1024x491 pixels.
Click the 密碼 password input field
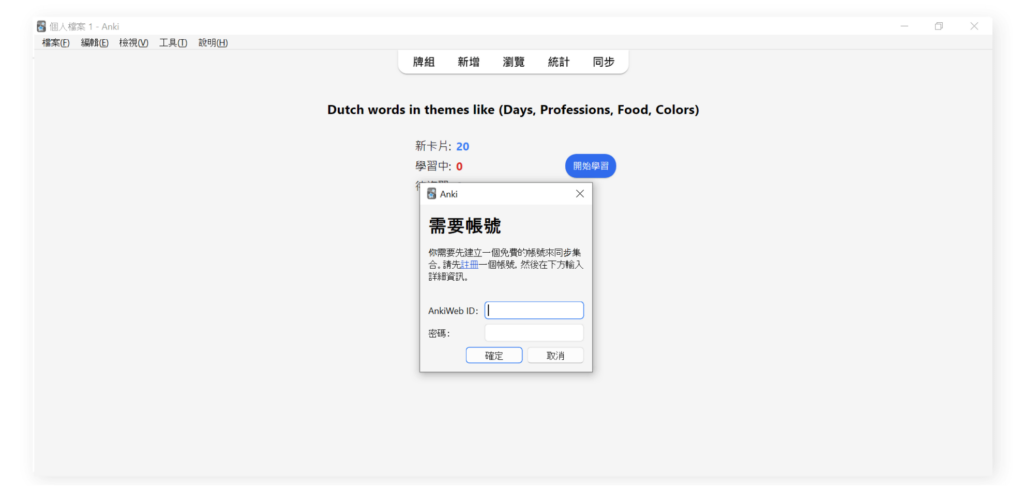point(534,333)
